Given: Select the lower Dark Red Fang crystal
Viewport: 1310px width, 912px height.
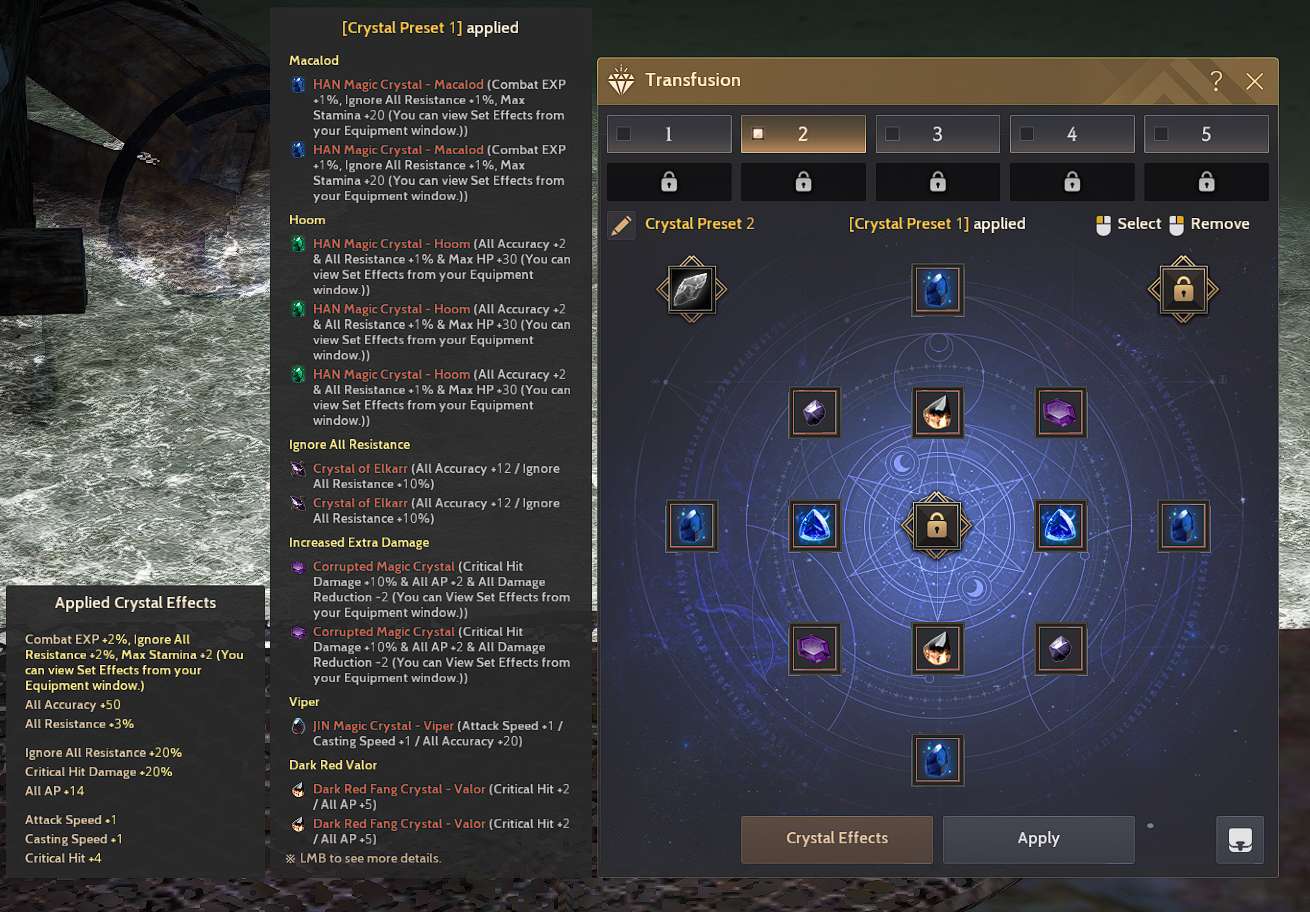Looking at the screenshot, I should 938,648.
